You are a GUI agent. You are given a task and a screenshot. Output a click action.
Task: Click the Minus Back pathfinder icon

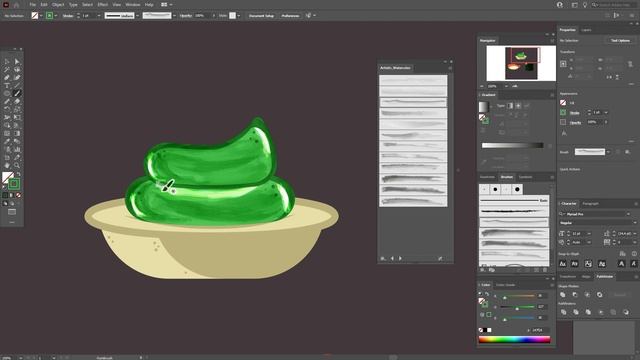tap(626, 312)
